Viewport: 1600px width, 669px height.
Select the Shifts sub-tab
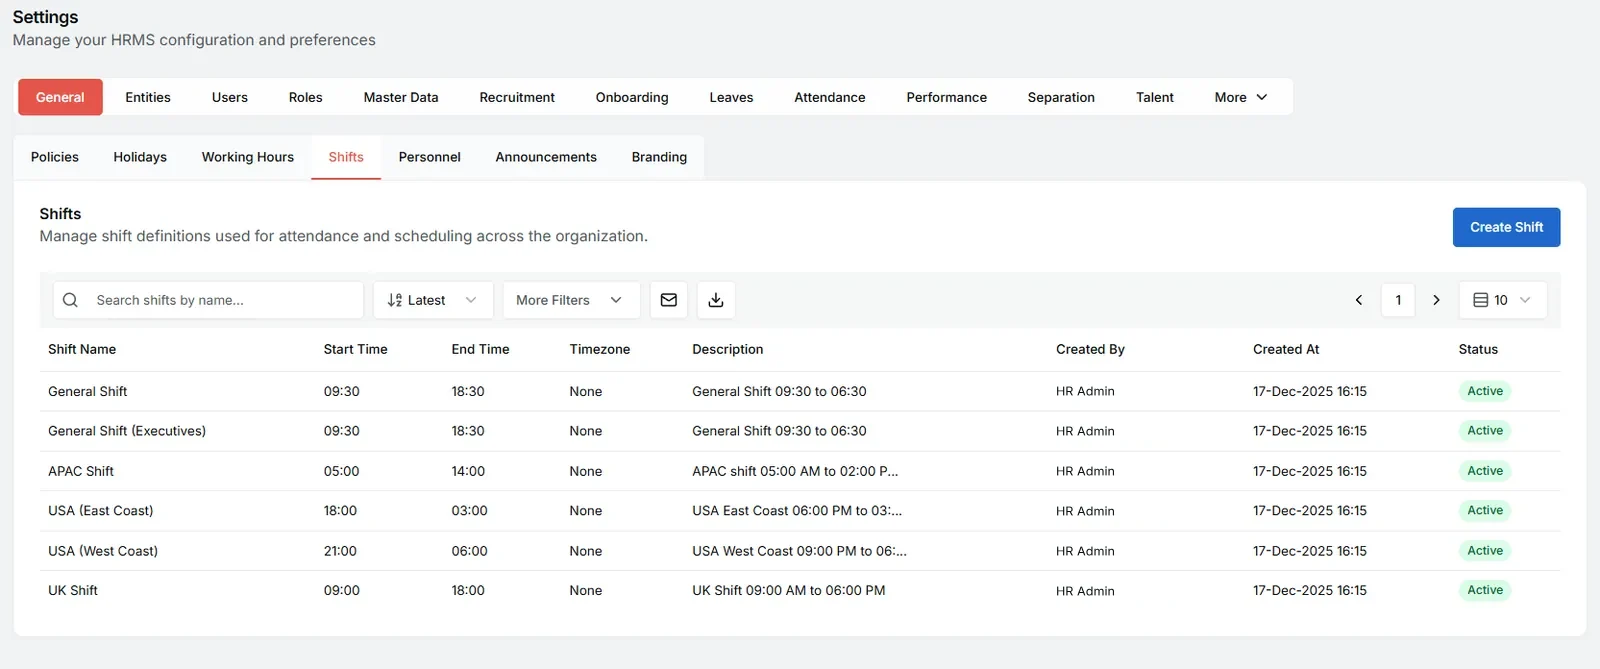pyautogui.click(x=346, y=157)
